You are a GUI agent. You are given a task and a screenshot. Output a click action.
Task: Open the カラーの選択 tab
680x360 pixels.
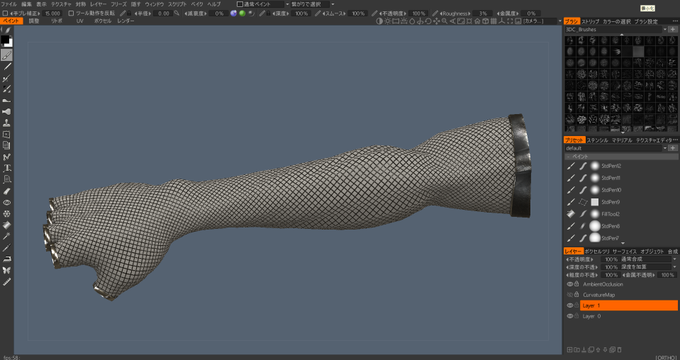coord(617,21)
